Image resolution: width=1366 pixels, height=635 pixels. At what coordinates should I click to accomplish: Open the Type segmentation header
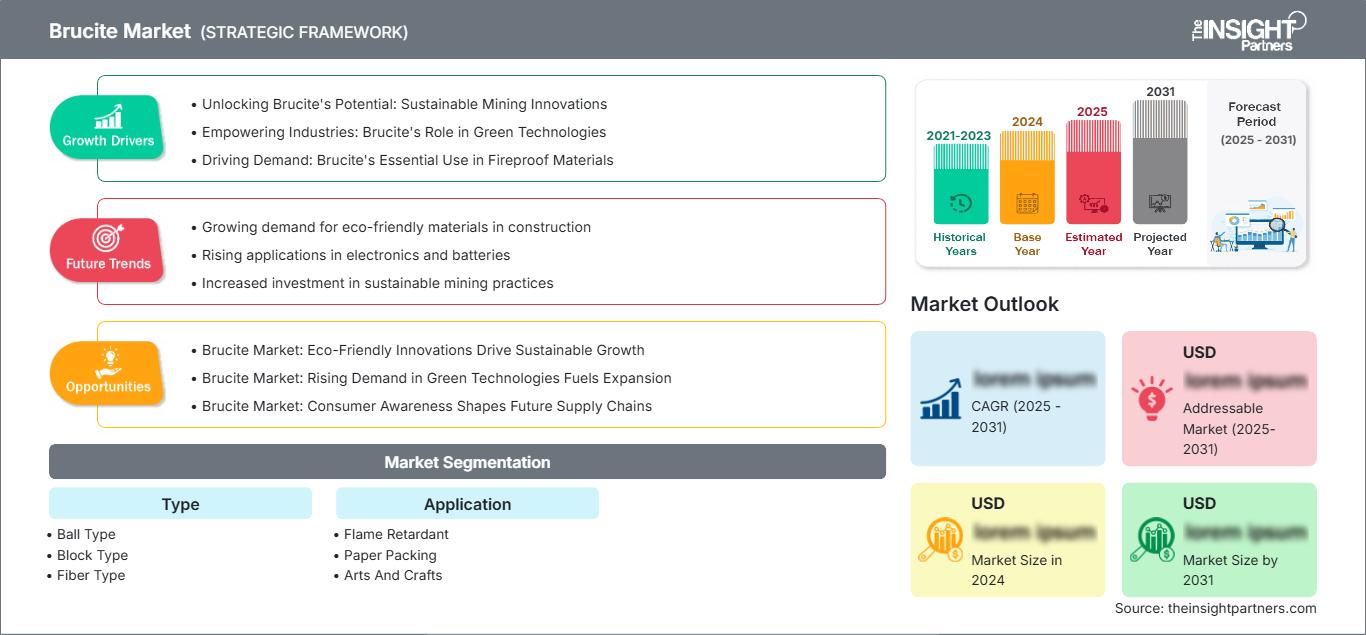tap(180, 504)
